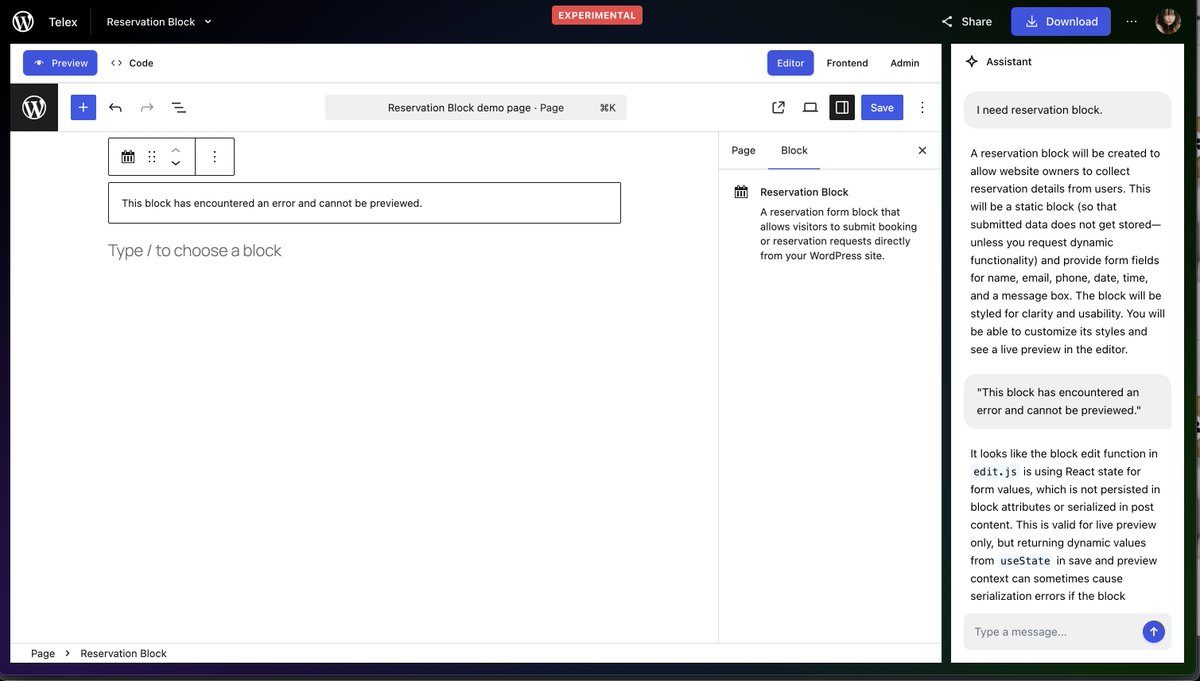1200x681 pixels.
Task: Open the device preview laptop icon
Action: [x=810, y=107]
